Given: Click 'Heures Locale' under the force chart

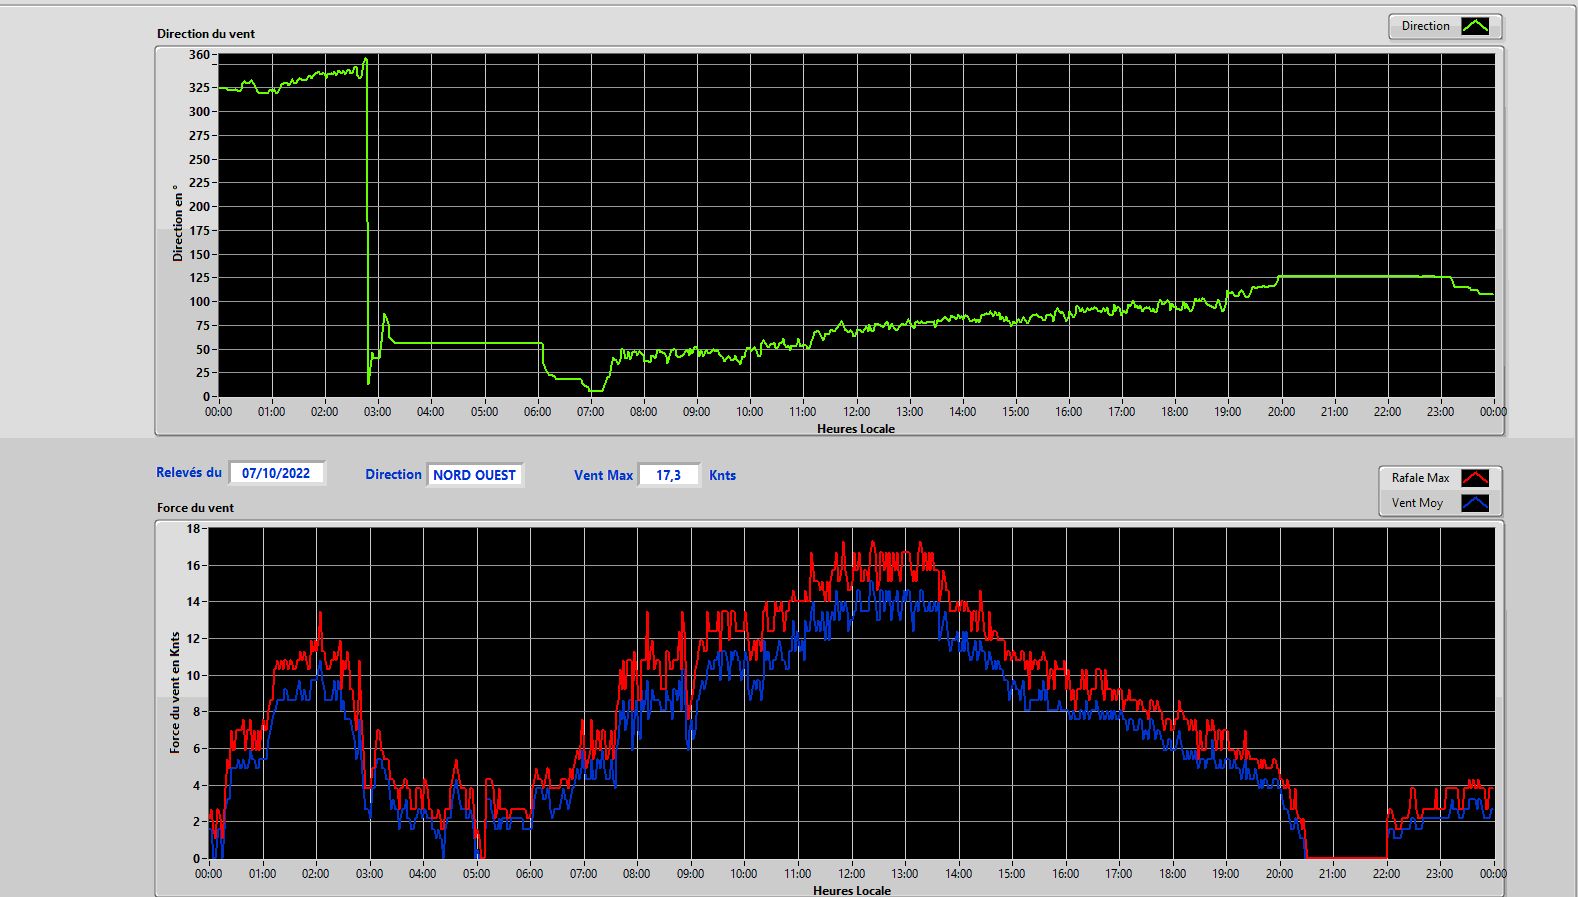Looking at the screenshot, I should (852, 890).
